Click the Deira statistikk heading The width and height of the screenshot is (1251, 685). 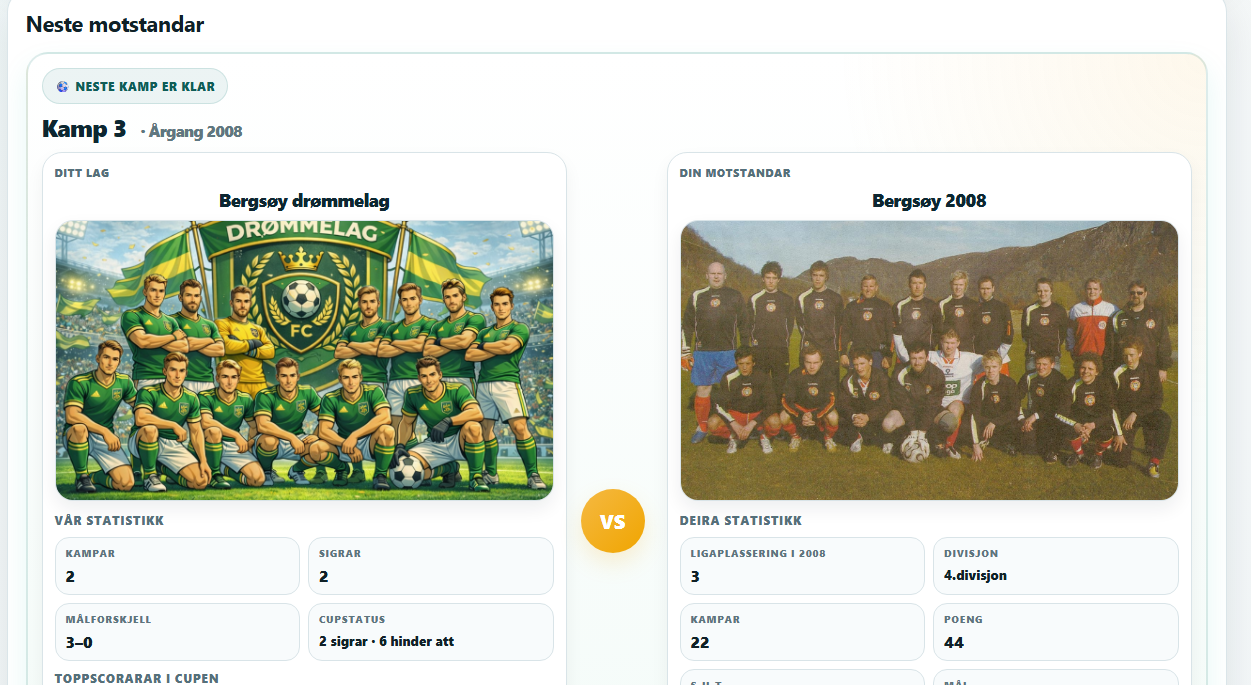pos(740,521)
